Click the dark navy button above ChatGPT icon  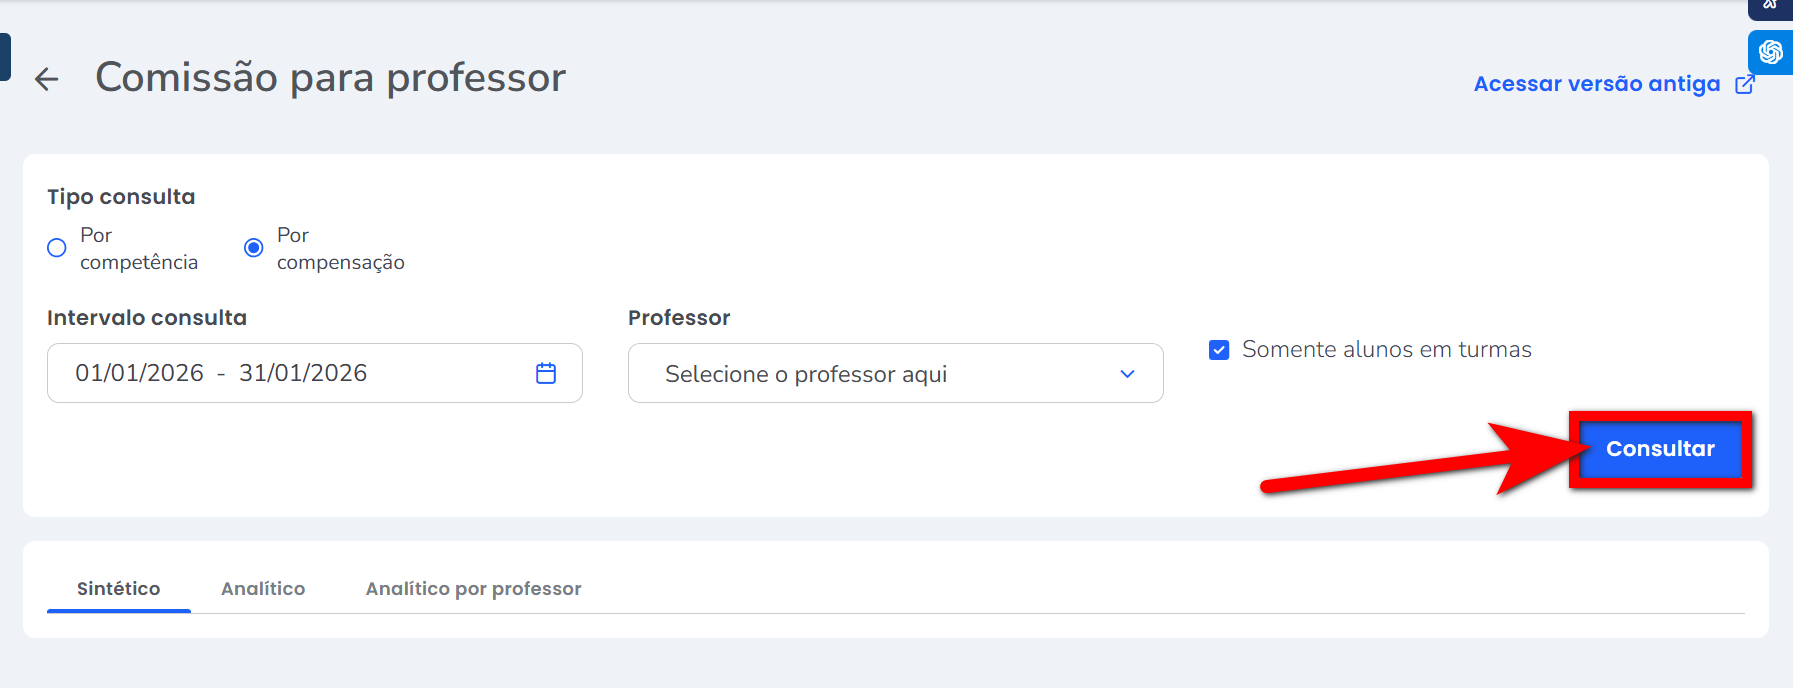tap(1770, 8)
